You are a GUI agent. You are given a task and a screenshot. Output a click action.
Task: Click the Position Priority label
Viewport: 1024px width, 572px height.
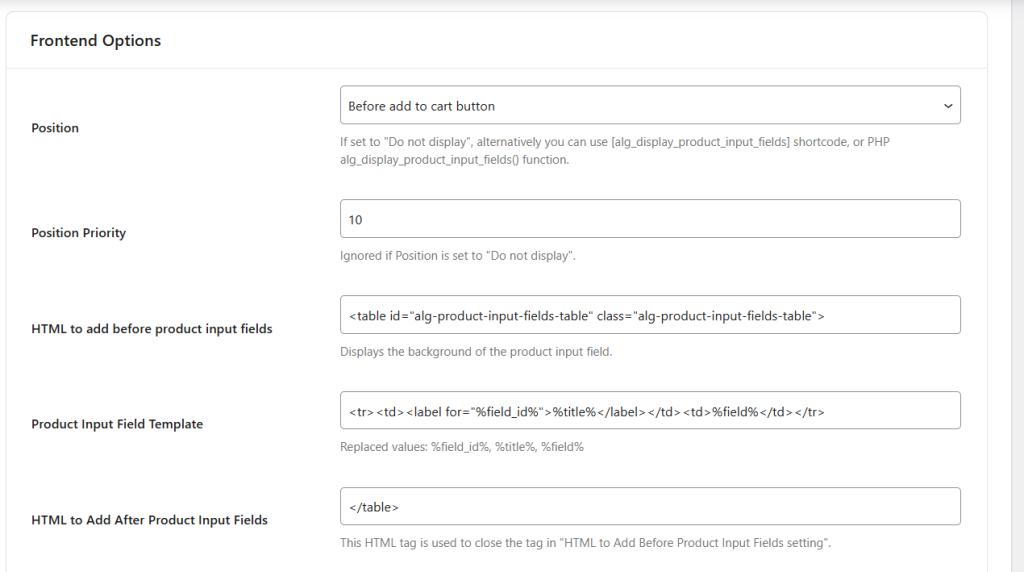[79, 233]
